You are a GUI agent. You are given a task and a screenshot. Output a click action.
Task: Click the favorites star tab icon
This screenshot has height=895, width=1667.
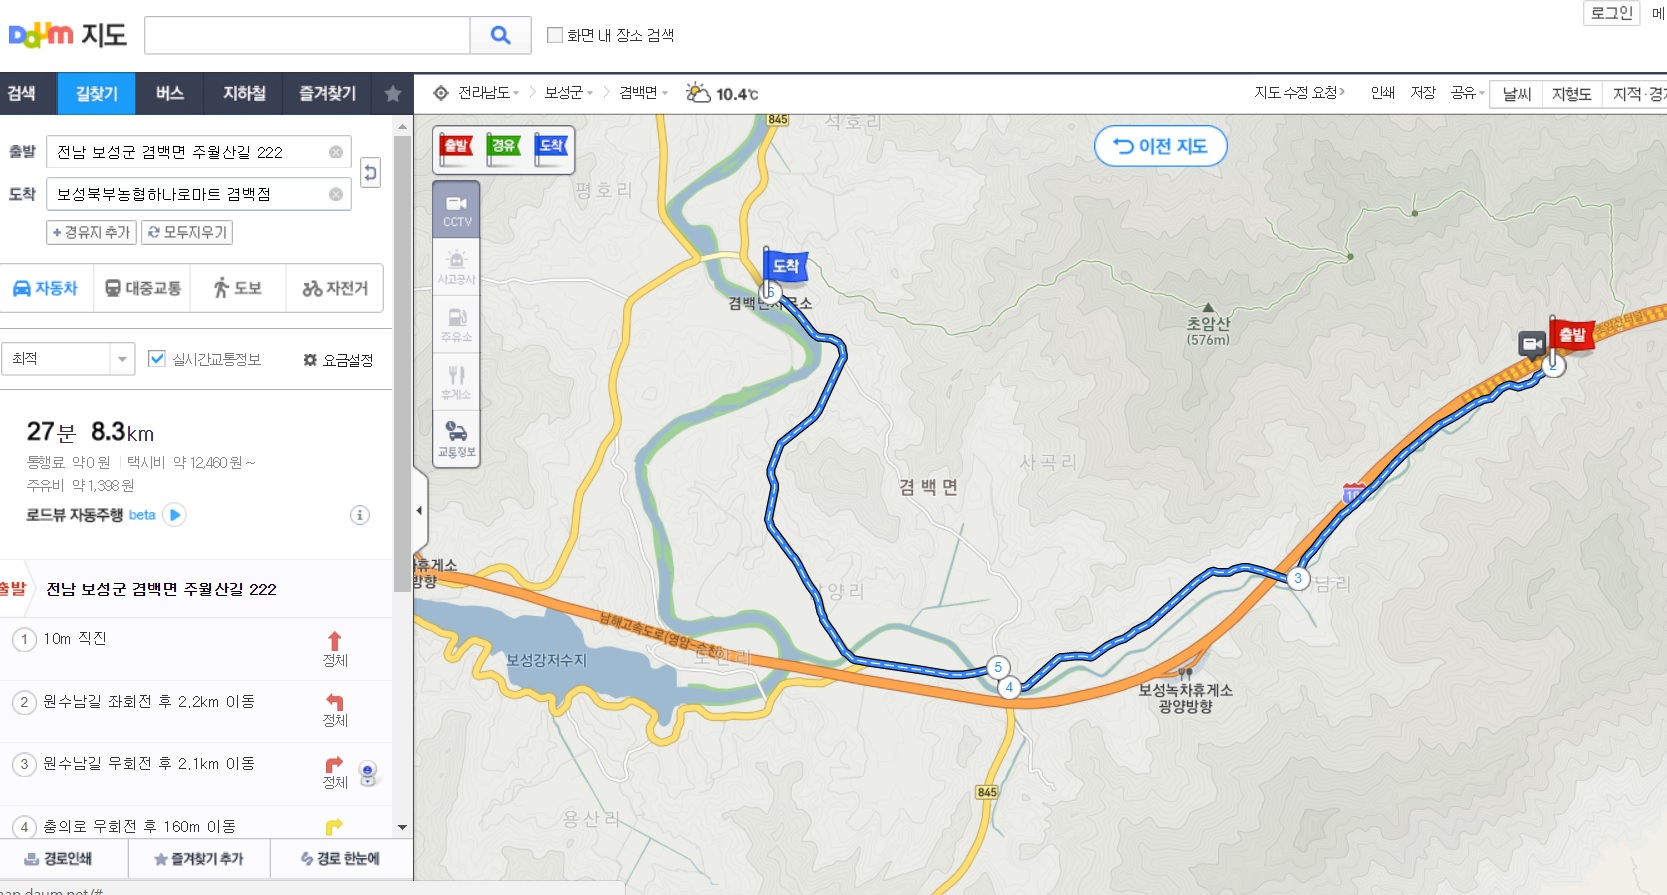pos(393,93)
